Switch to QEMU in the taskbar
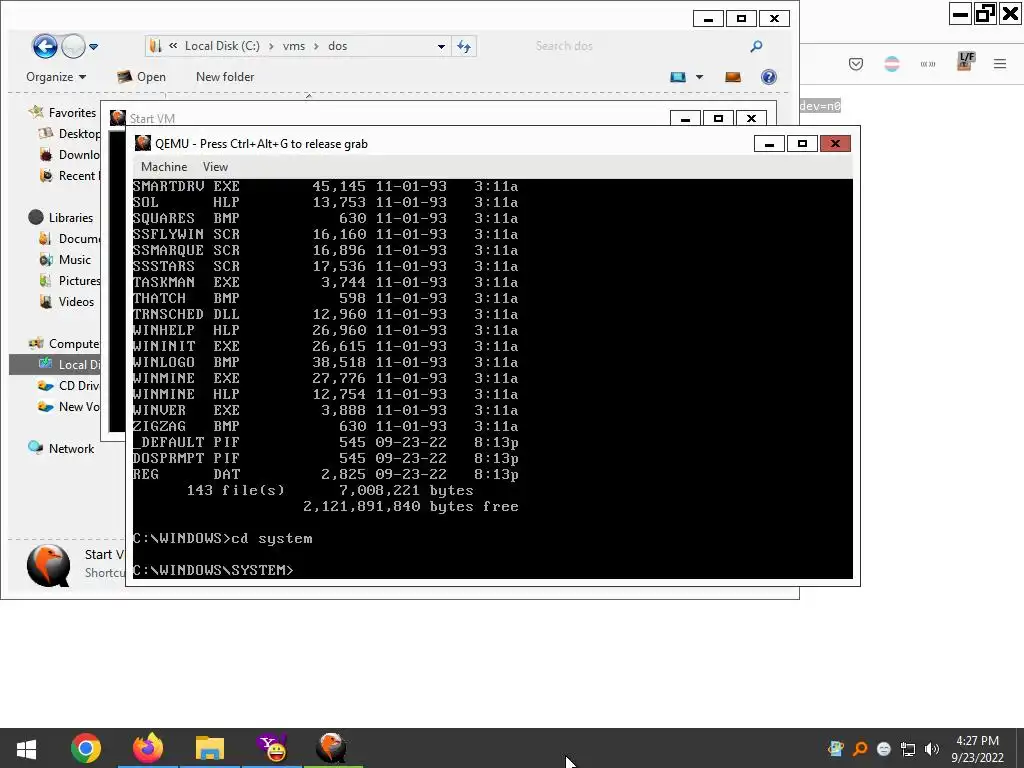1024x768 pixels. [332, 748]
